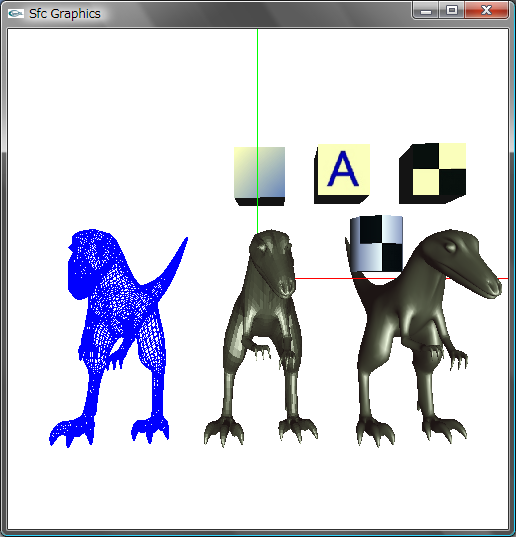This screenshot has width=516, height=537.
Task: Click the blue letter A on the cube
Action: [343, 169]
